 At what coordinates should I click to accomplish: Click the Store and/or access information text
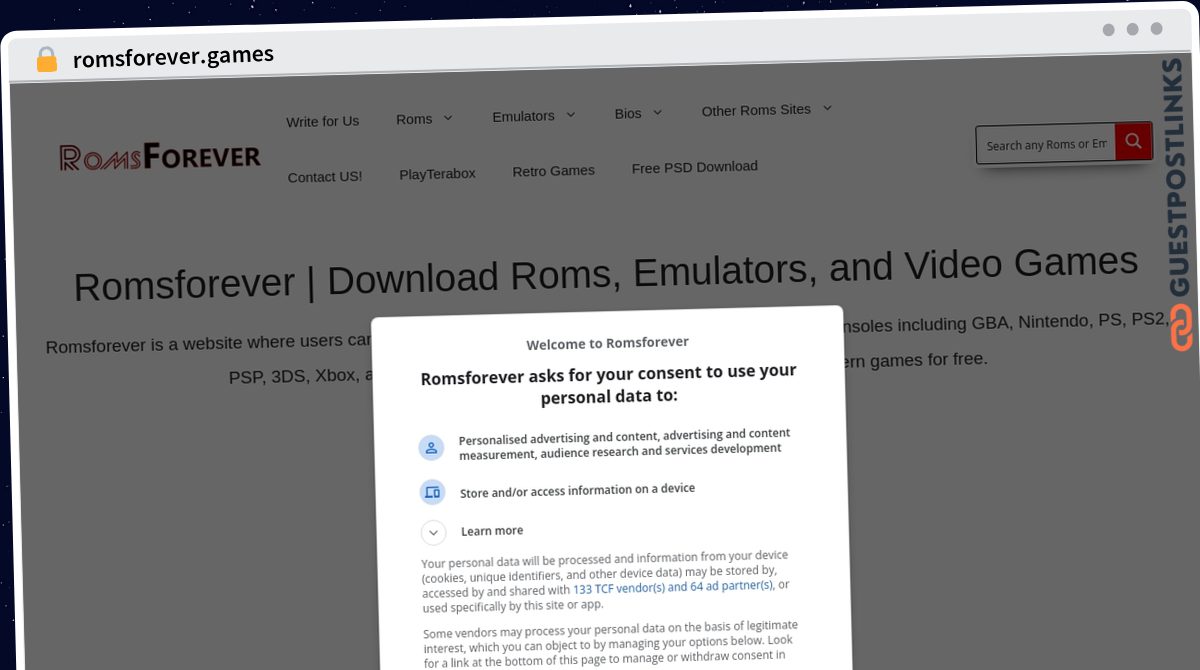point(577,490)
